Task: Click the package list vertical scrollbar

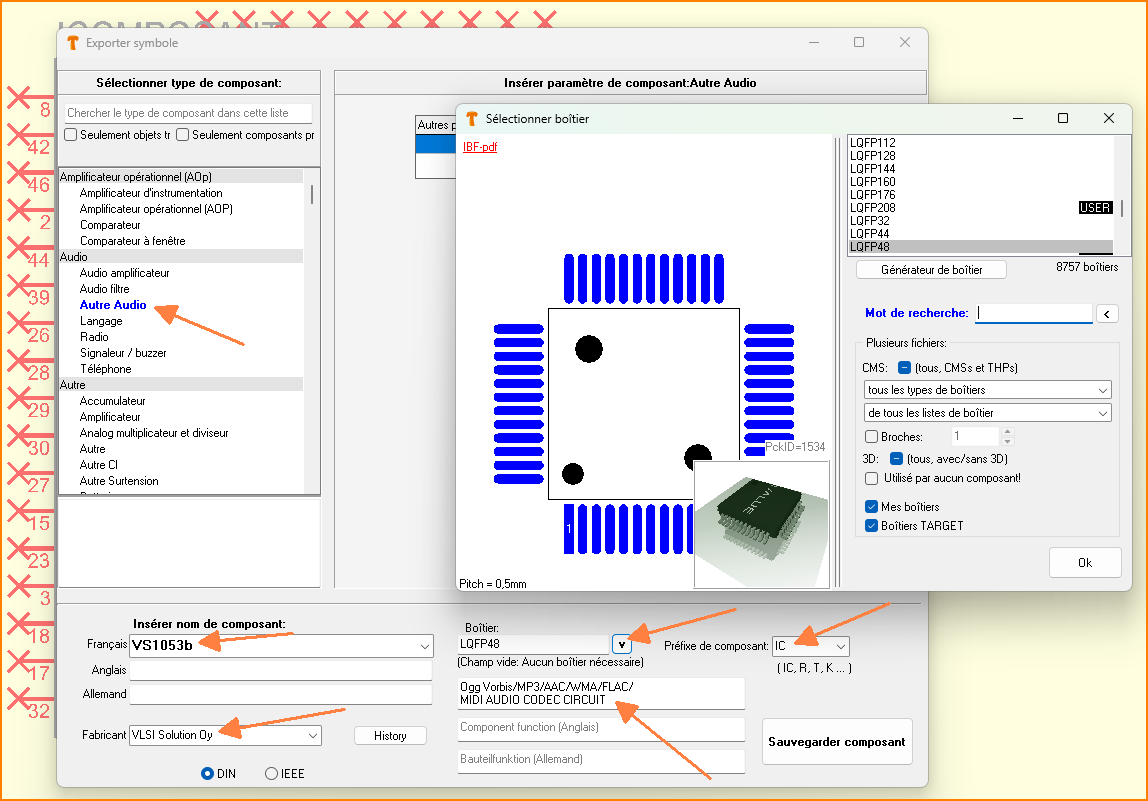Action: click(x=1120, y=208)
